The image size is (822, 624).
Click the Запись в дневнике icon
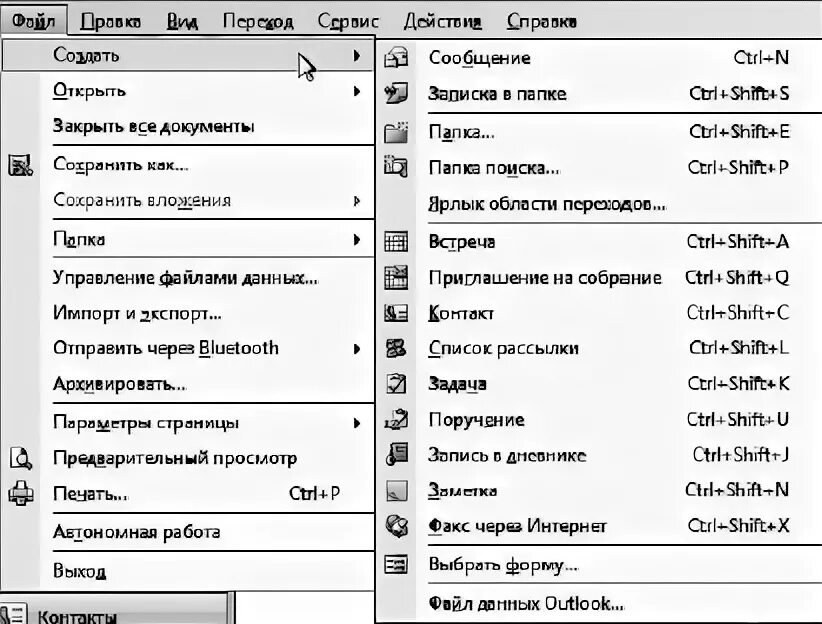[x=396, y=454]
